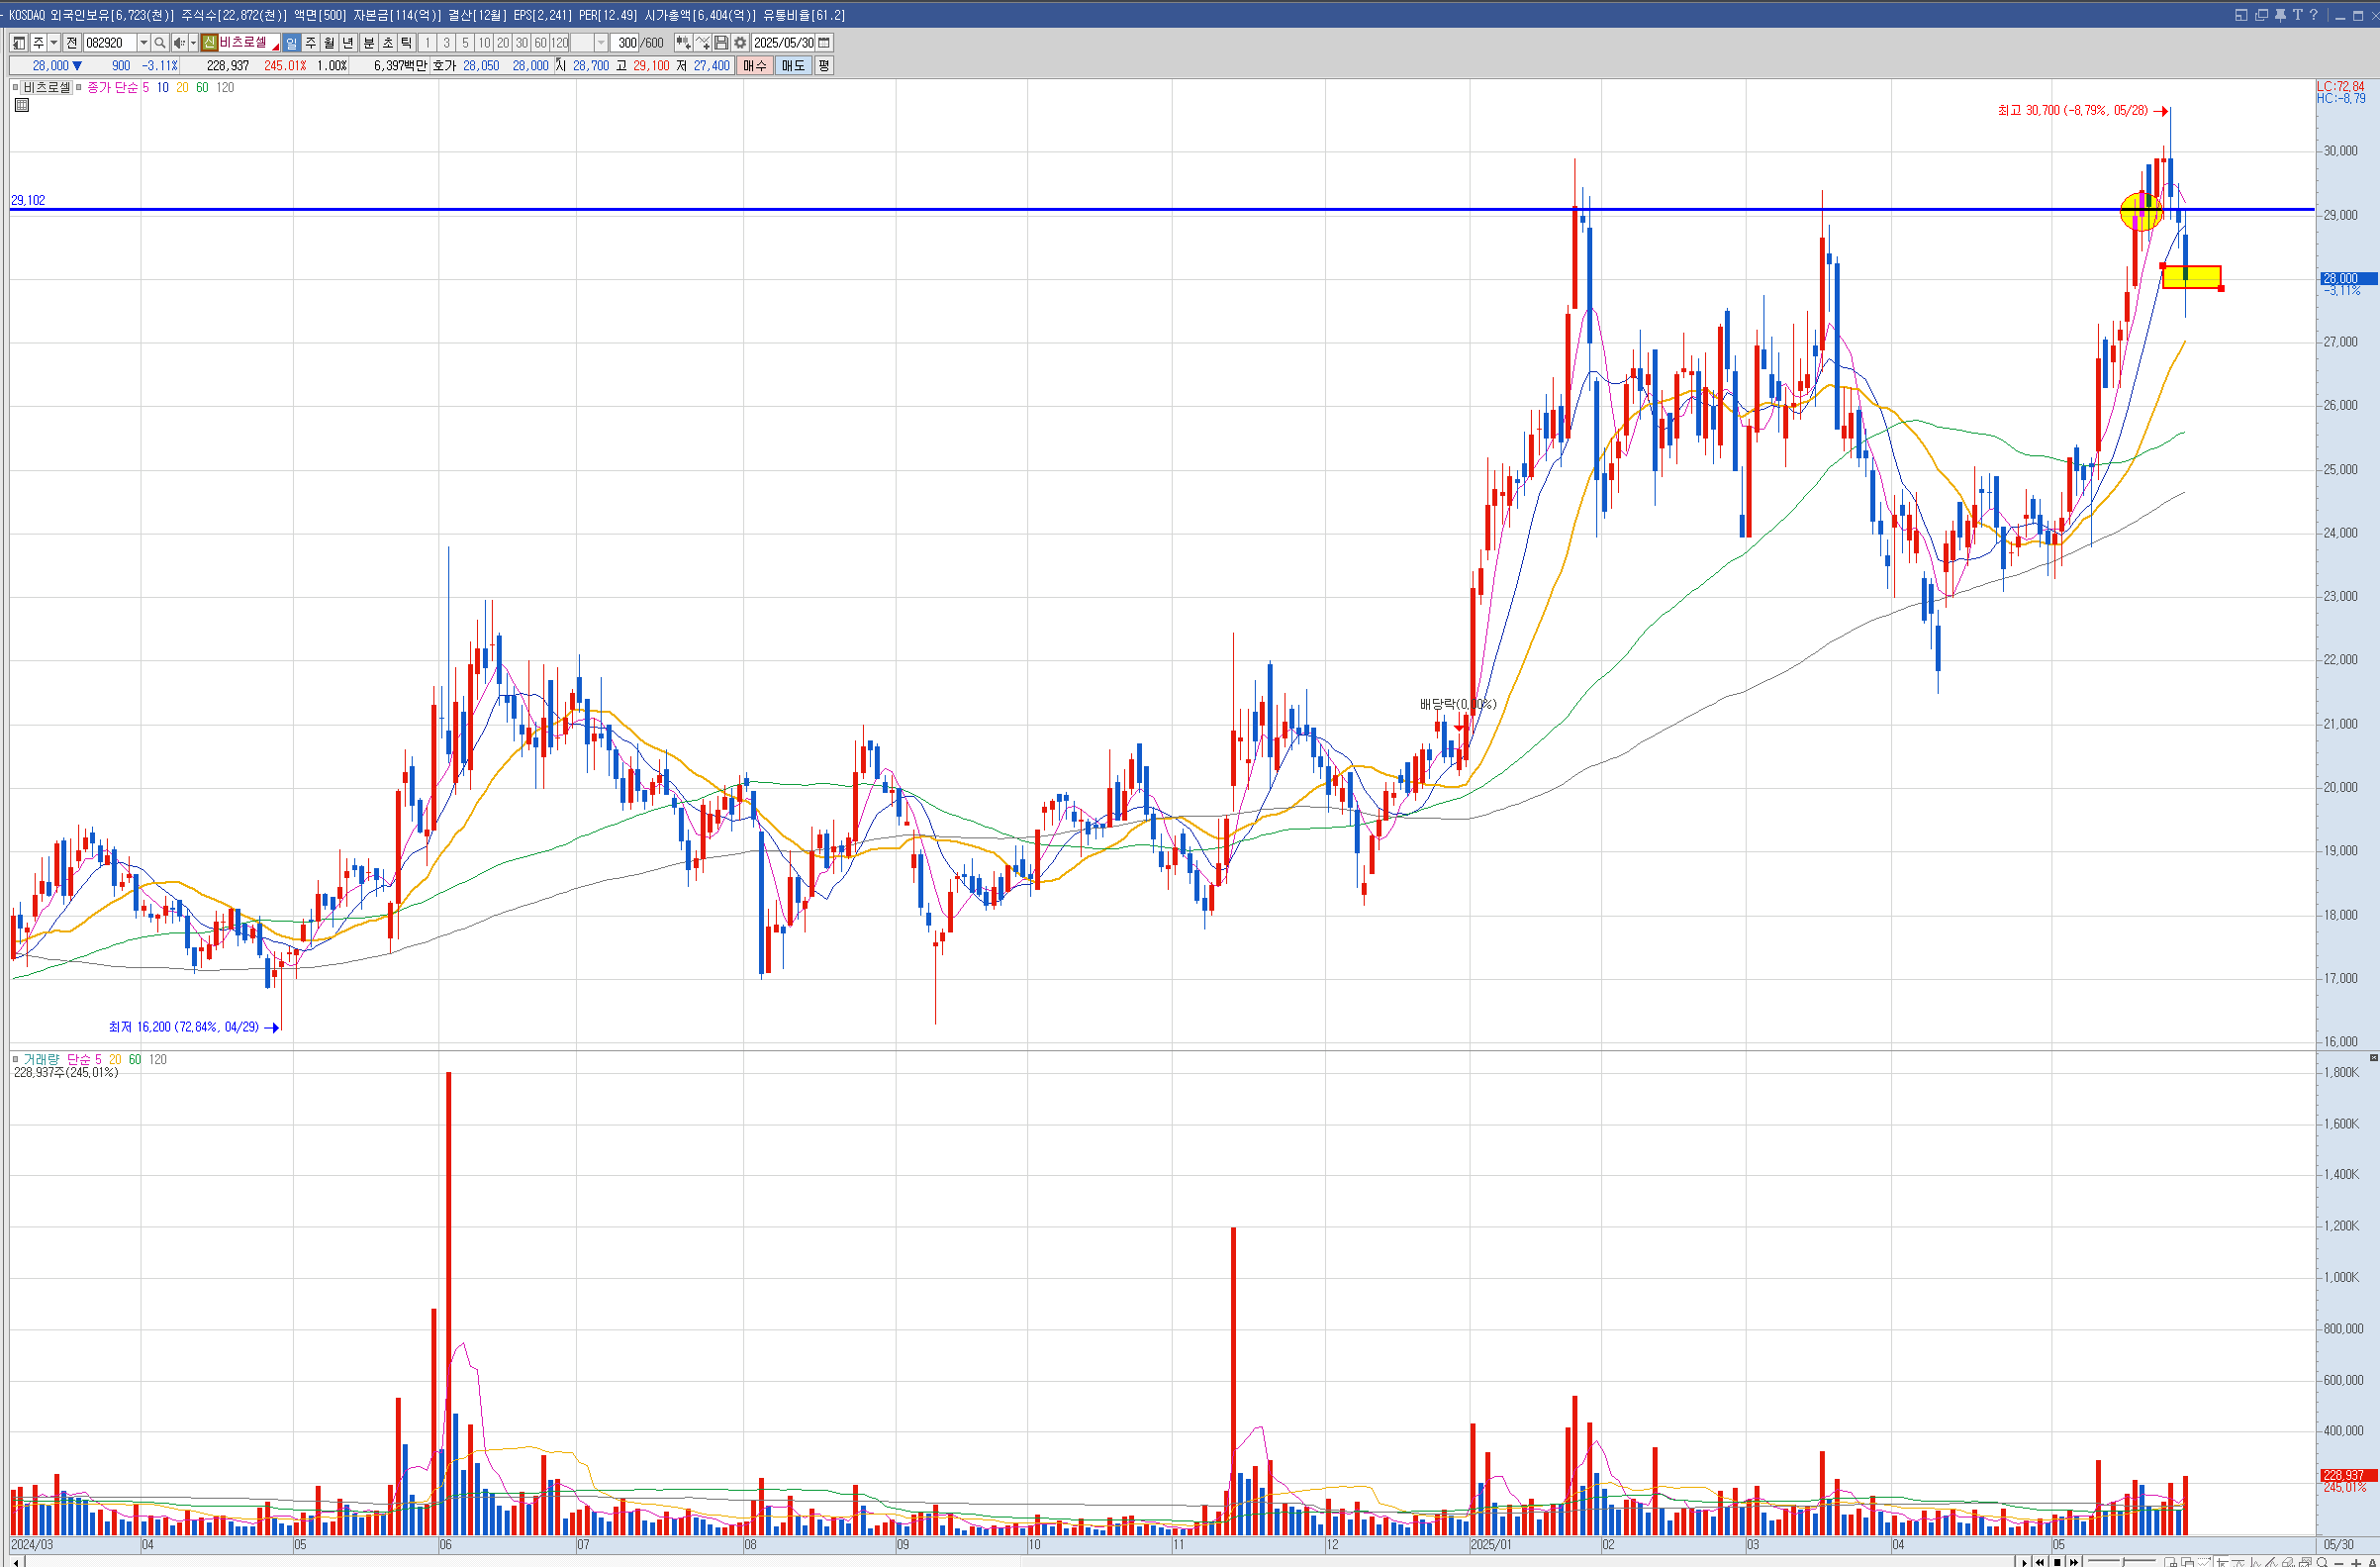Viewport: 2380px width, 1567px height.
Task: Click the stock search magnifier icon
Action: coord(160,43)
